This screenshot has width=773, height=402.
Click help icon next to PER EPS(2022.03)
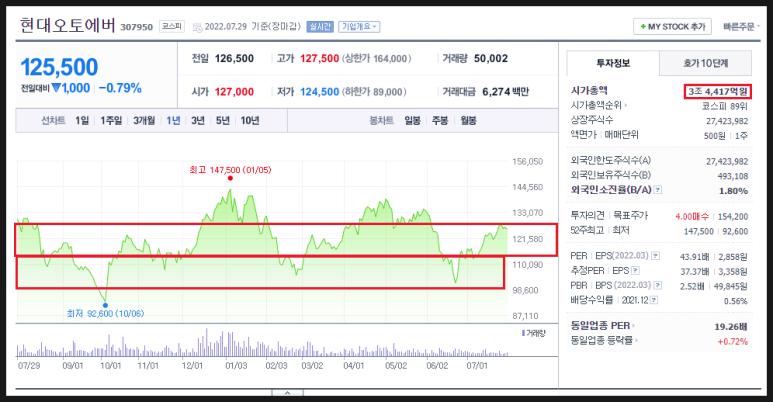point(656,256)
